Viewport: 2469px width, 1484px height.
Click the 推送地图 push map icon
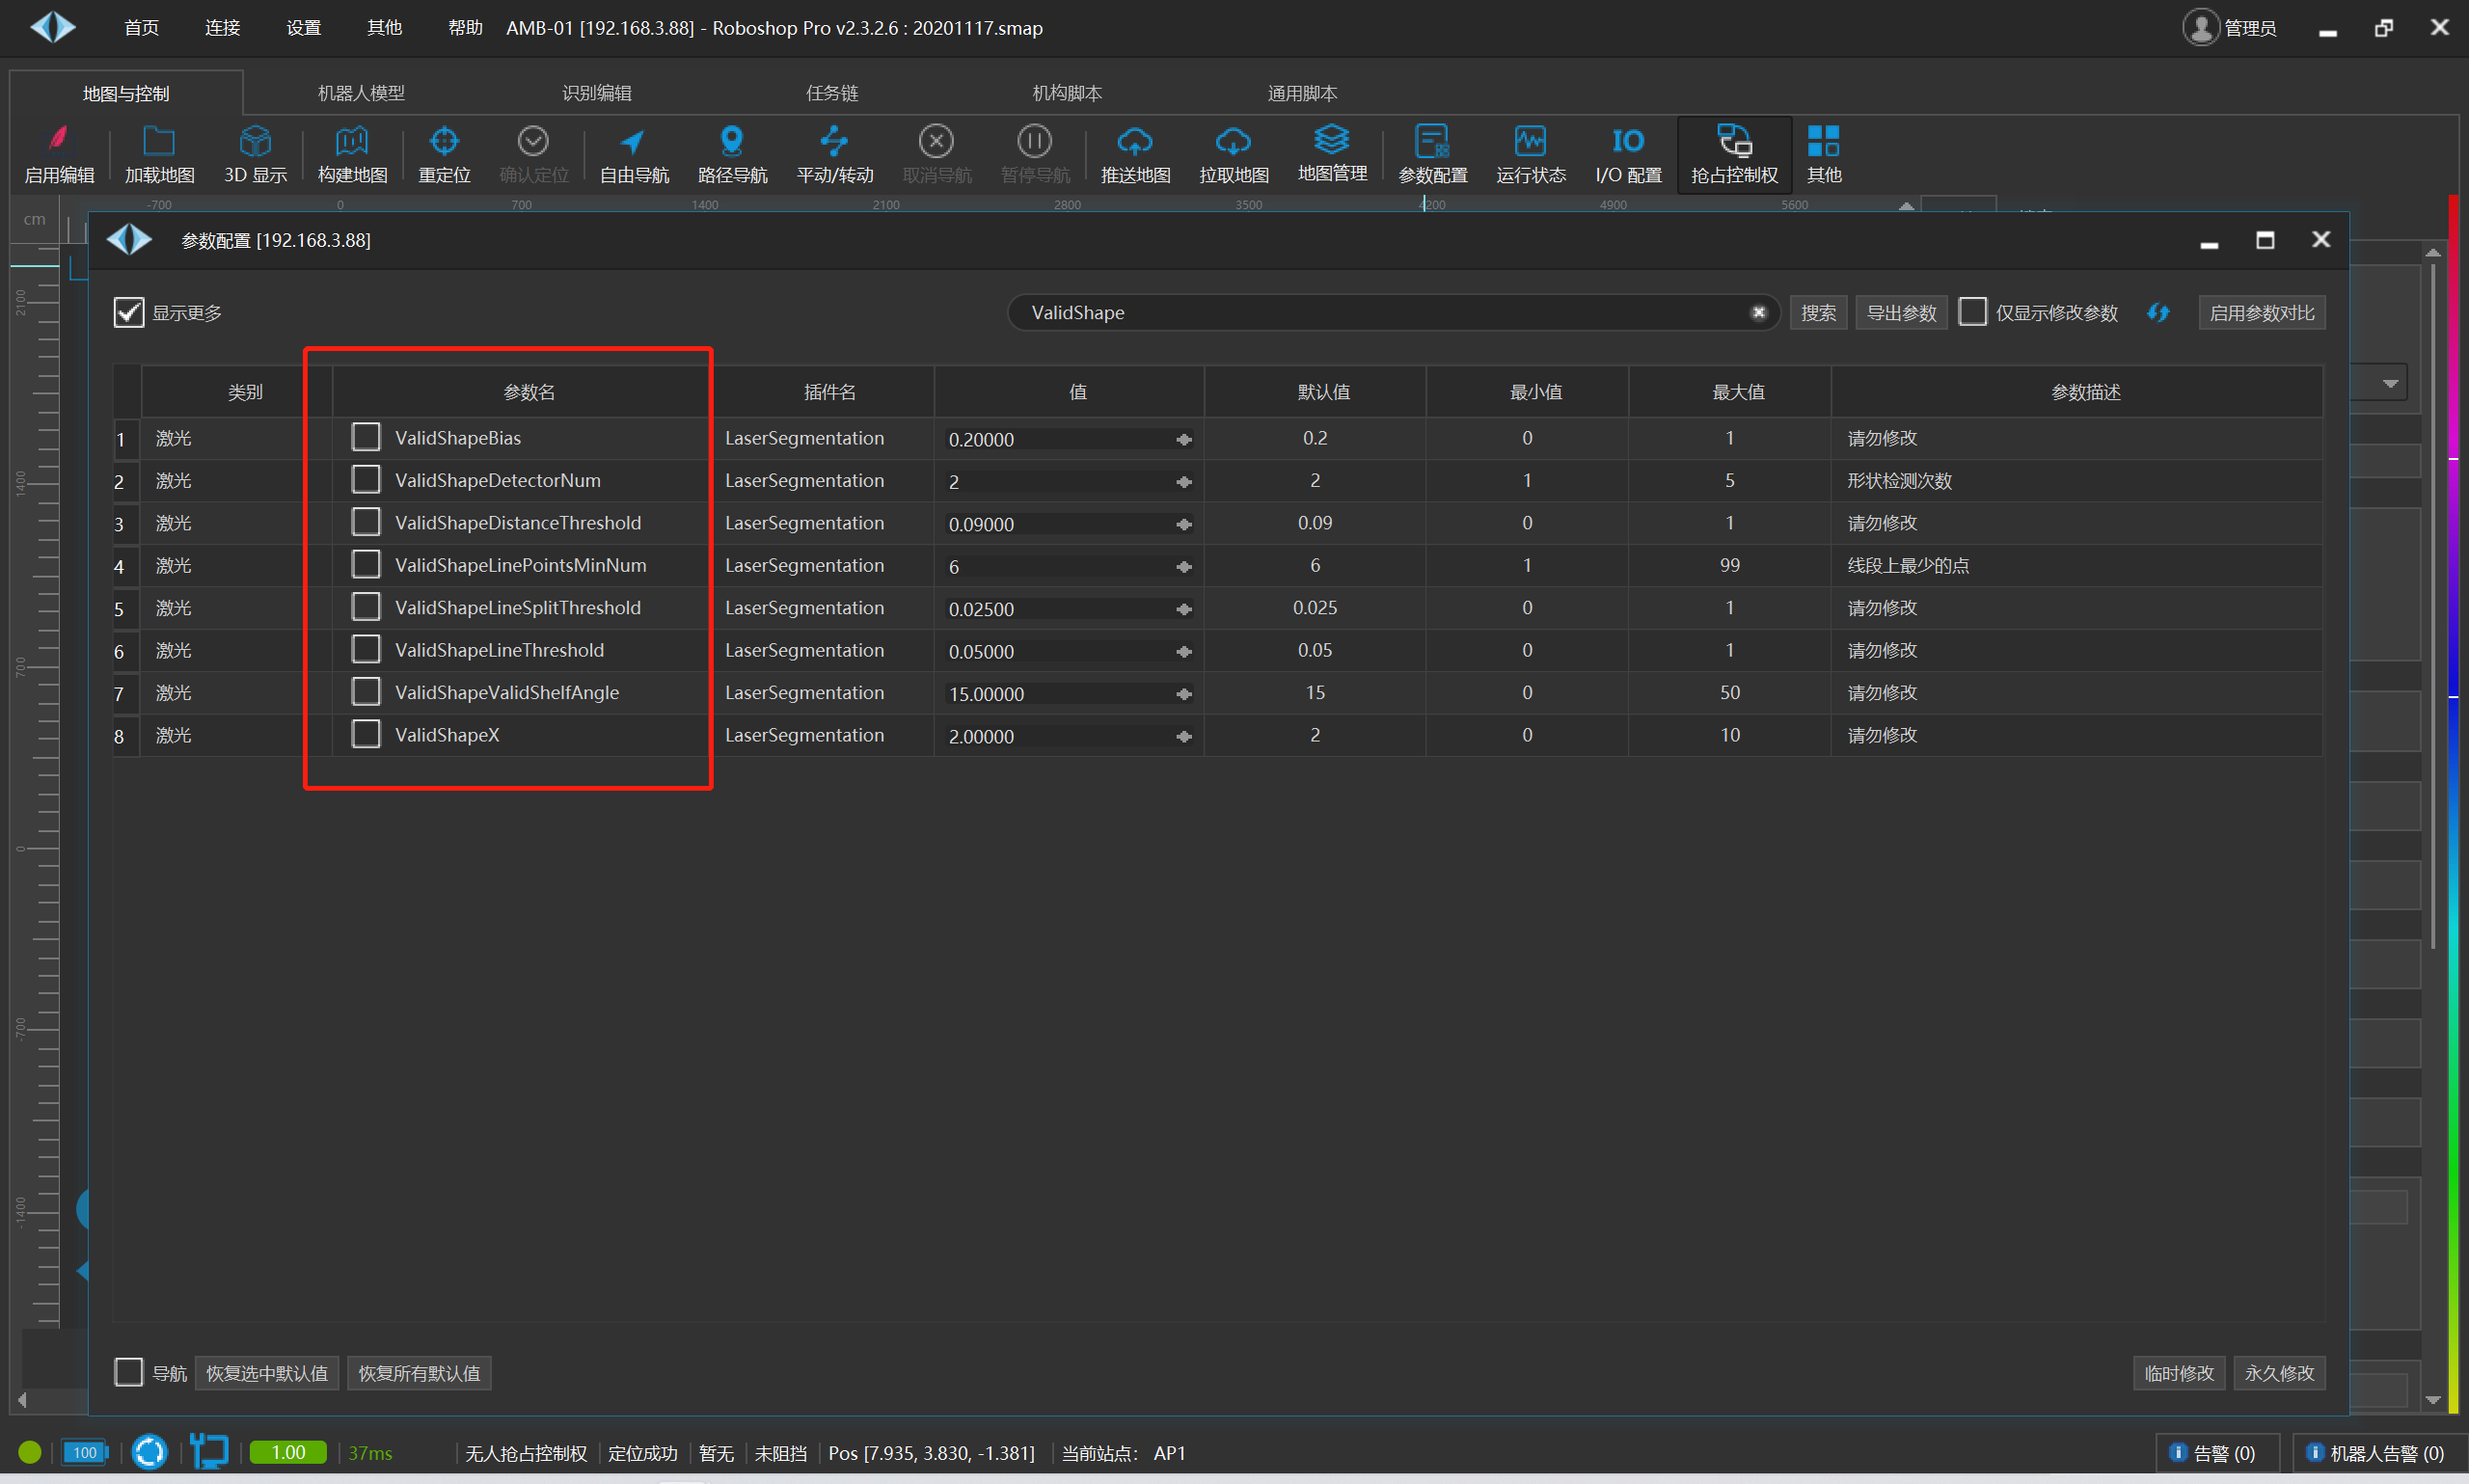point(1135,142)
